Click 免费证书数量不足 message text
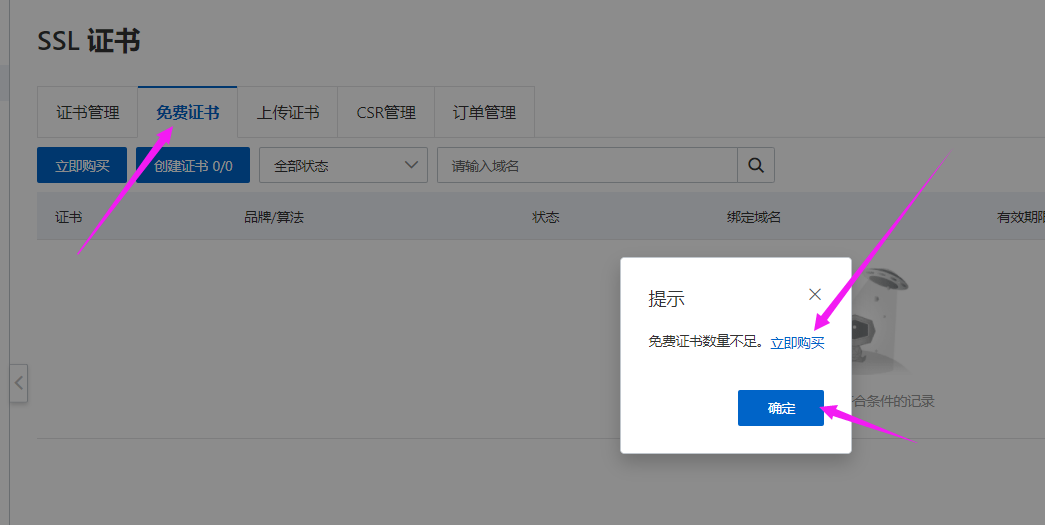This screenshot has width=1045, height=525. click(705, 342)
